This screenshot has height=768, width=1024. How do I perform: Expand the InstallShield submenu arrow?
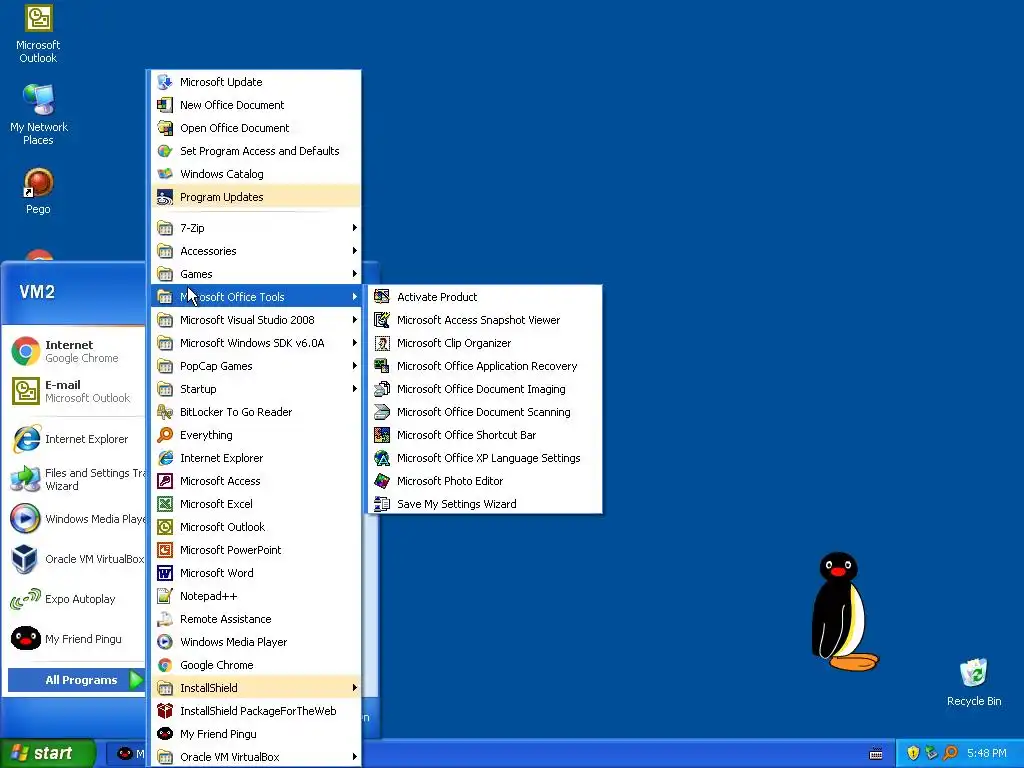click(355, 688)
